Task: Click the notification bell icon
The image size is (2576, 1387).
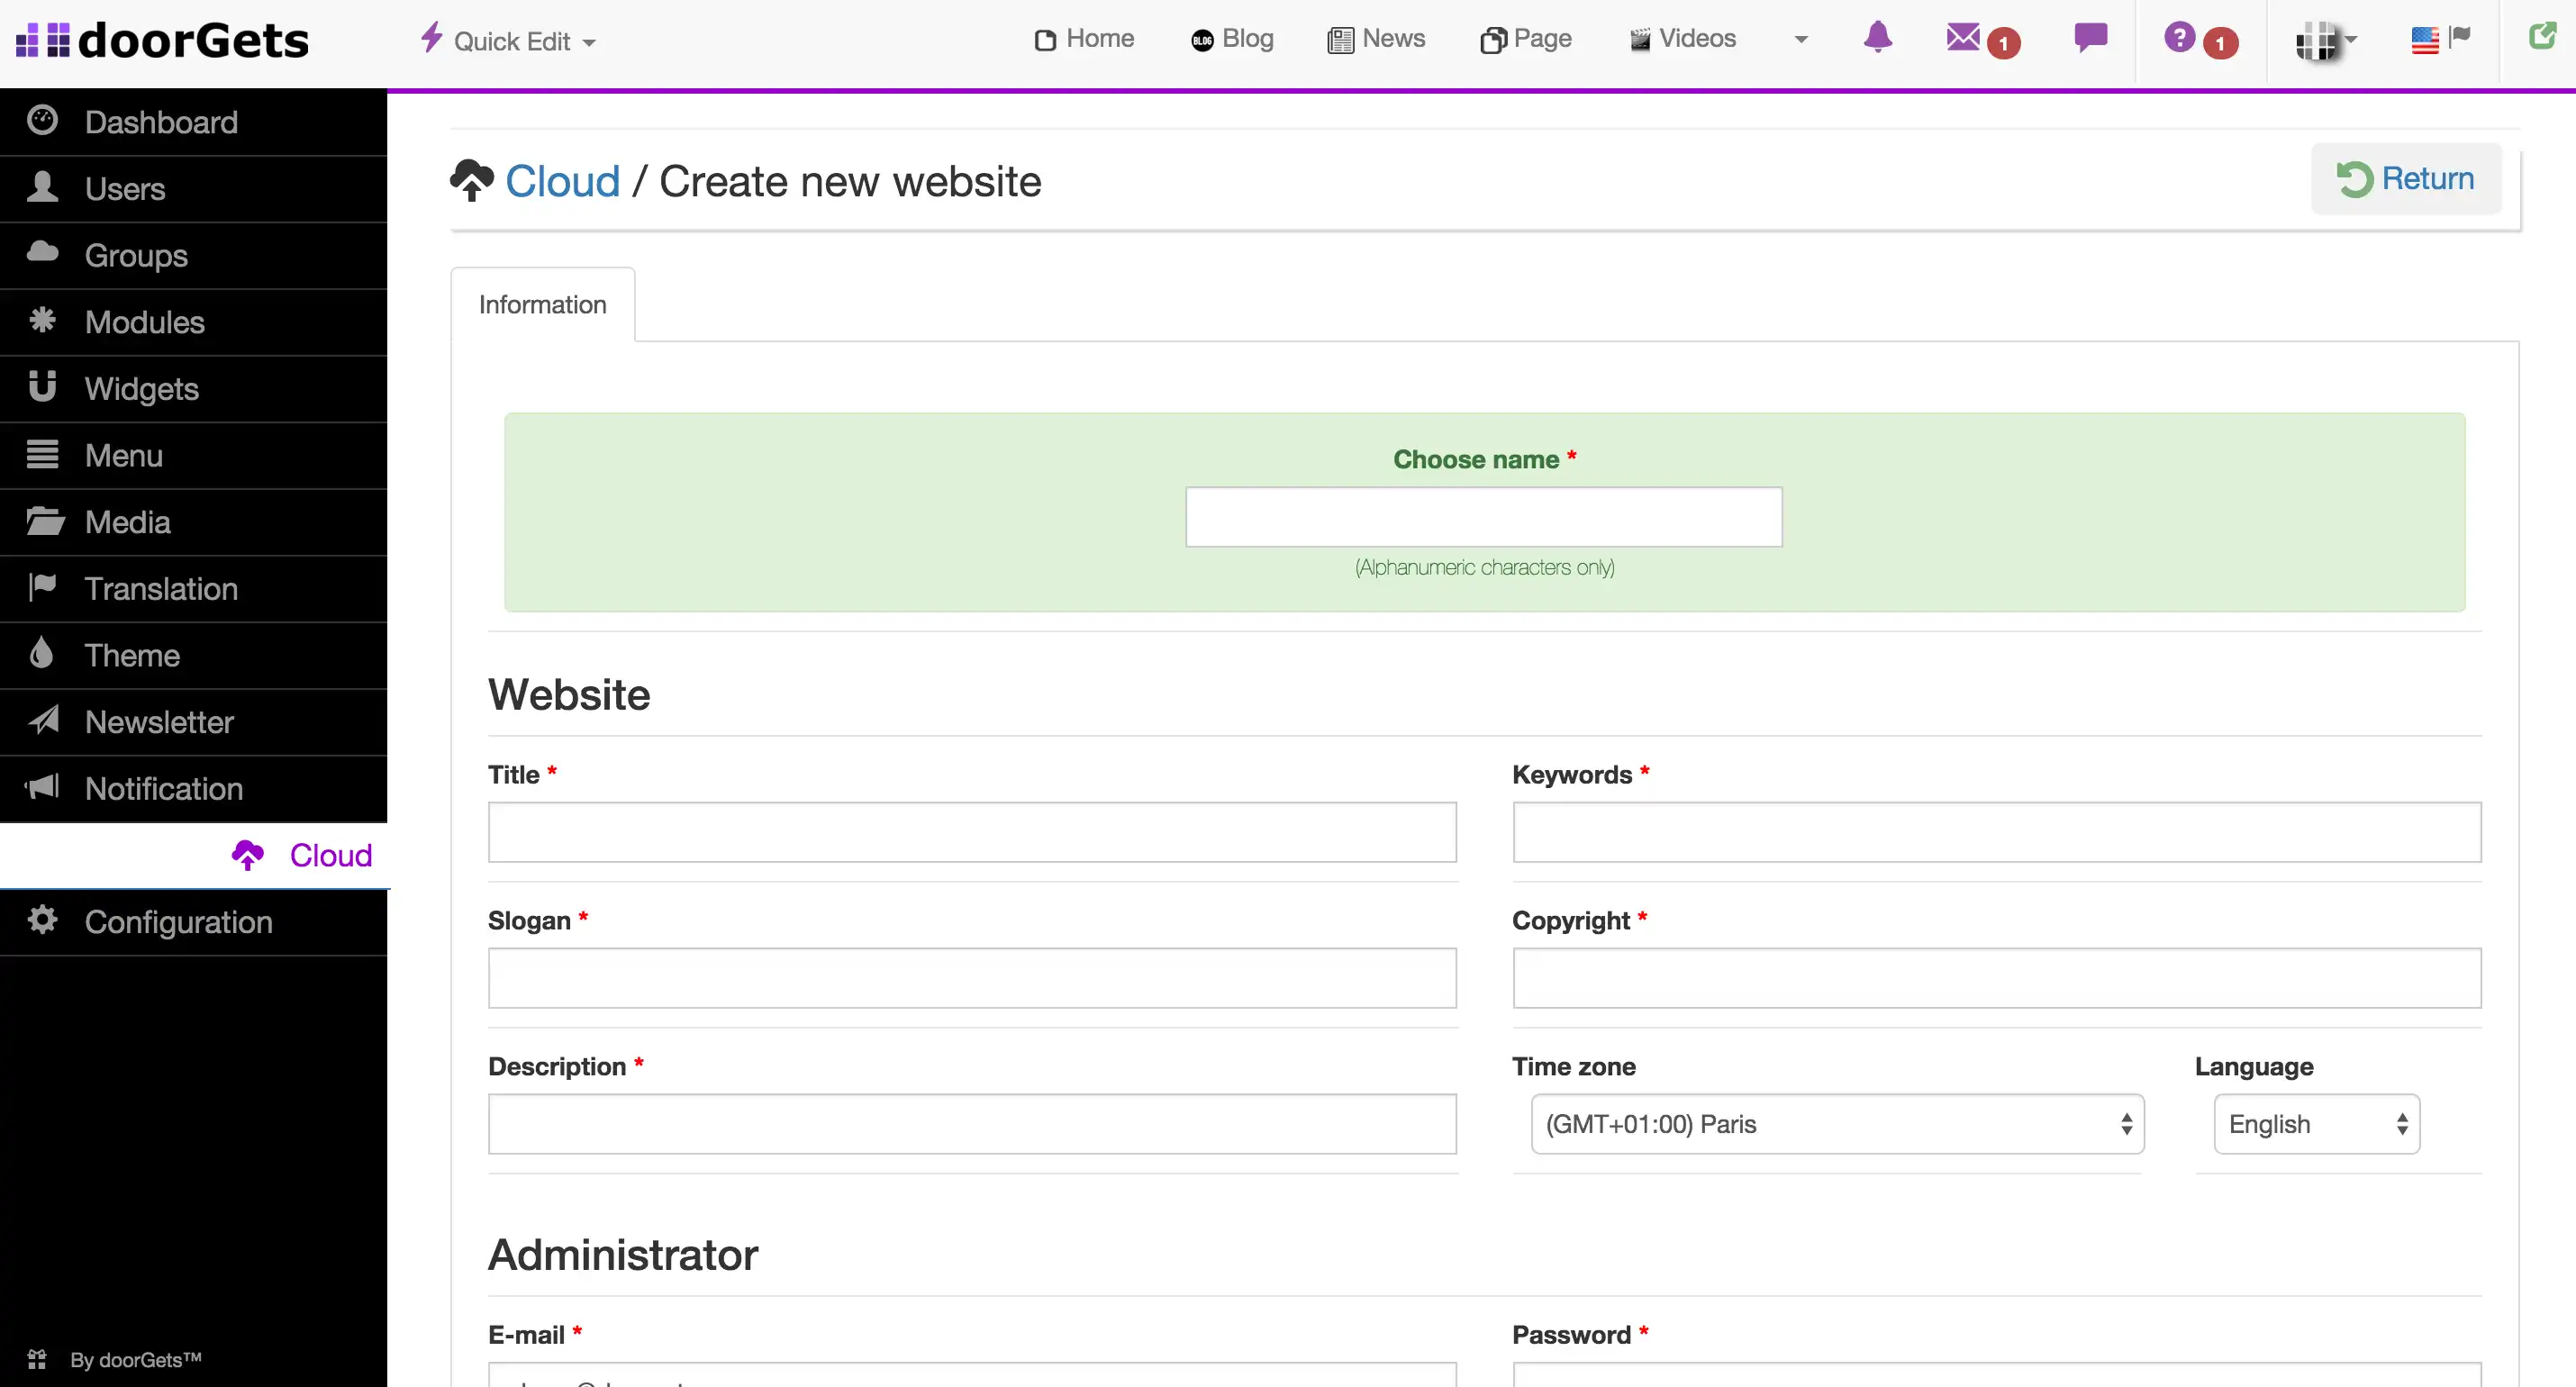Action: coord(1877,38)
